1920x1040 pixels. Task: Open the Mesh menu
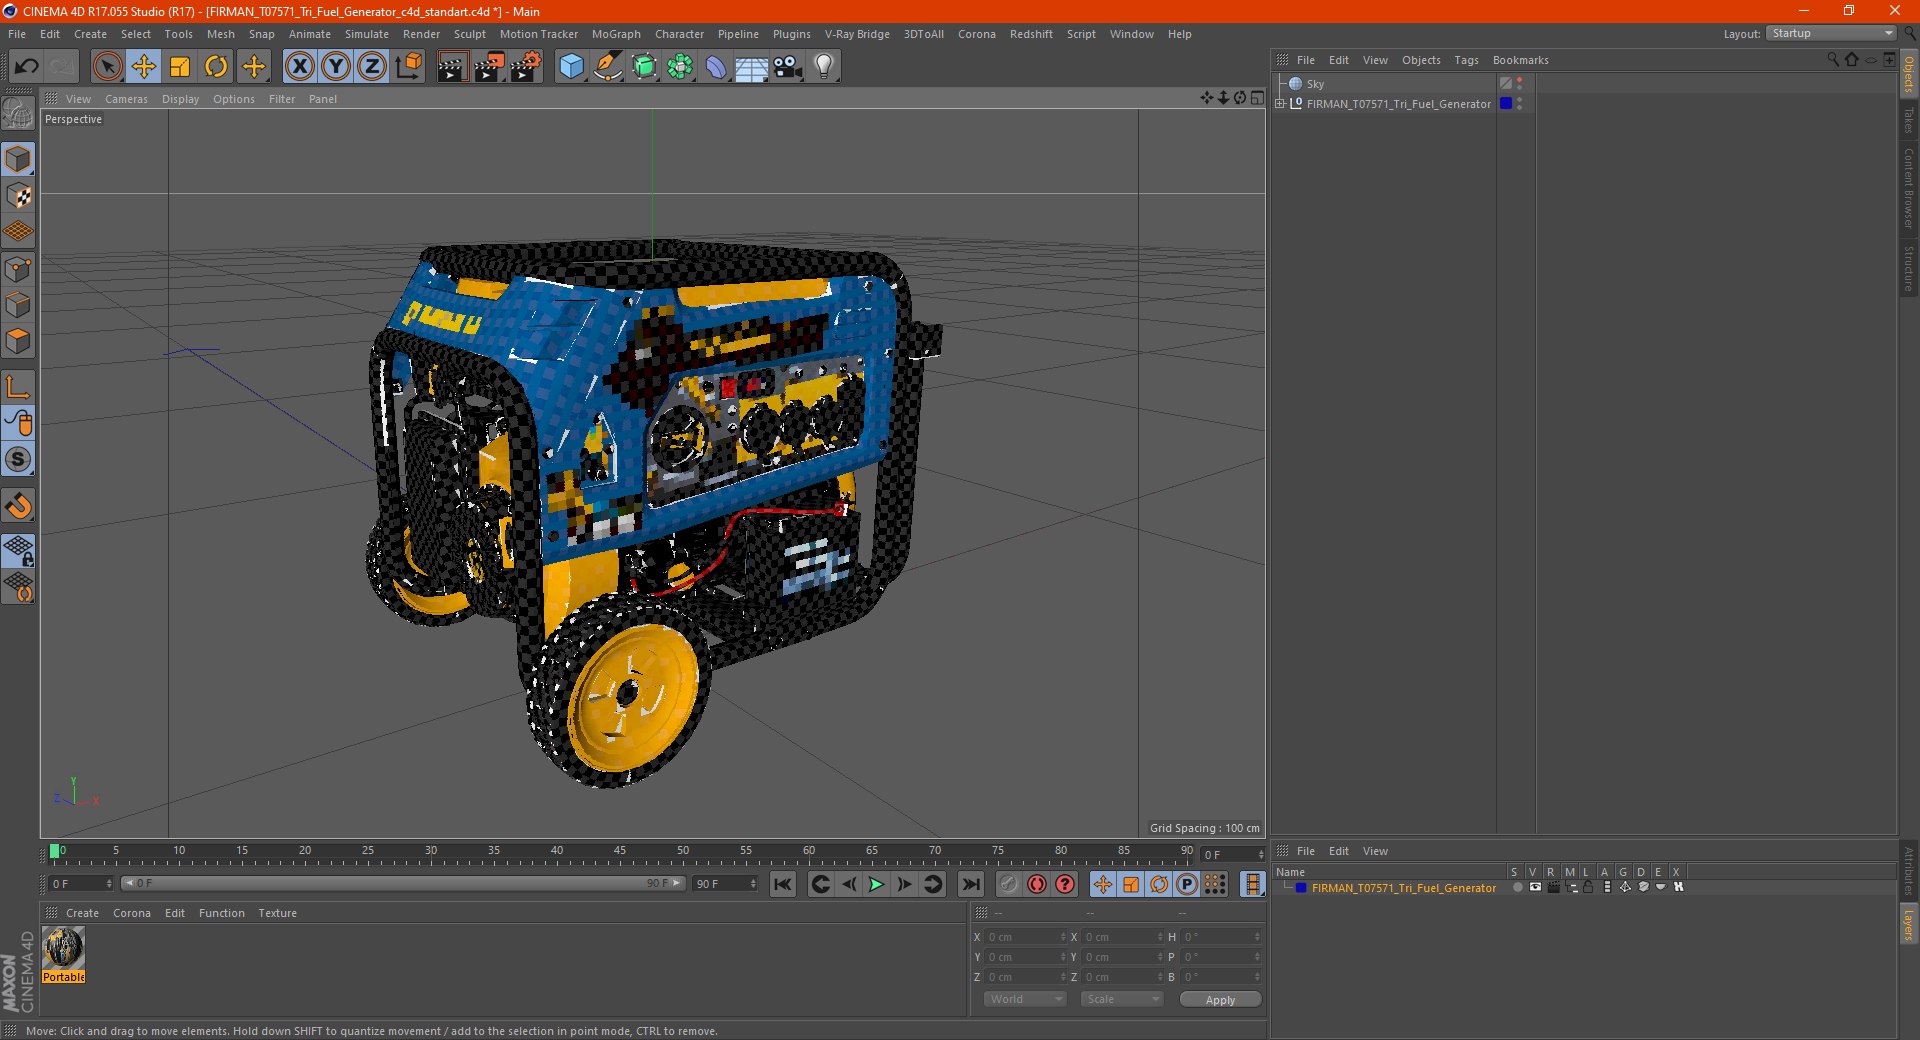220,34
